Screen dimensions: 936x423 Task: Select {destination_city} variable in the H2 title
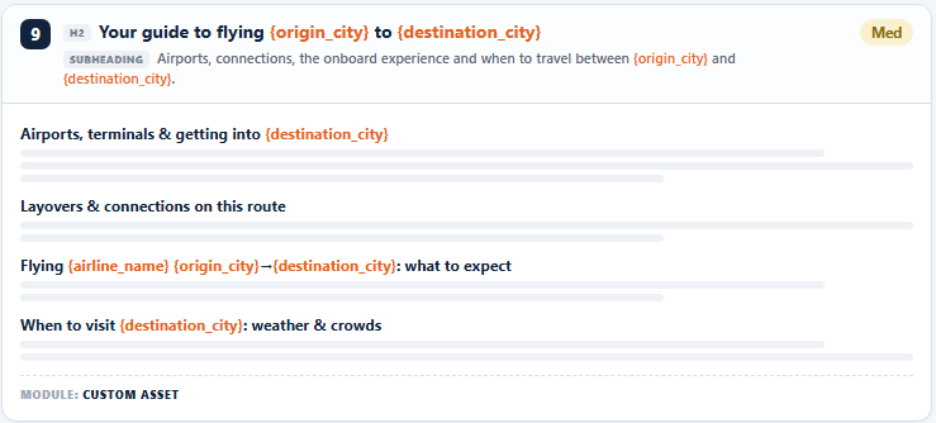[469, 33]
